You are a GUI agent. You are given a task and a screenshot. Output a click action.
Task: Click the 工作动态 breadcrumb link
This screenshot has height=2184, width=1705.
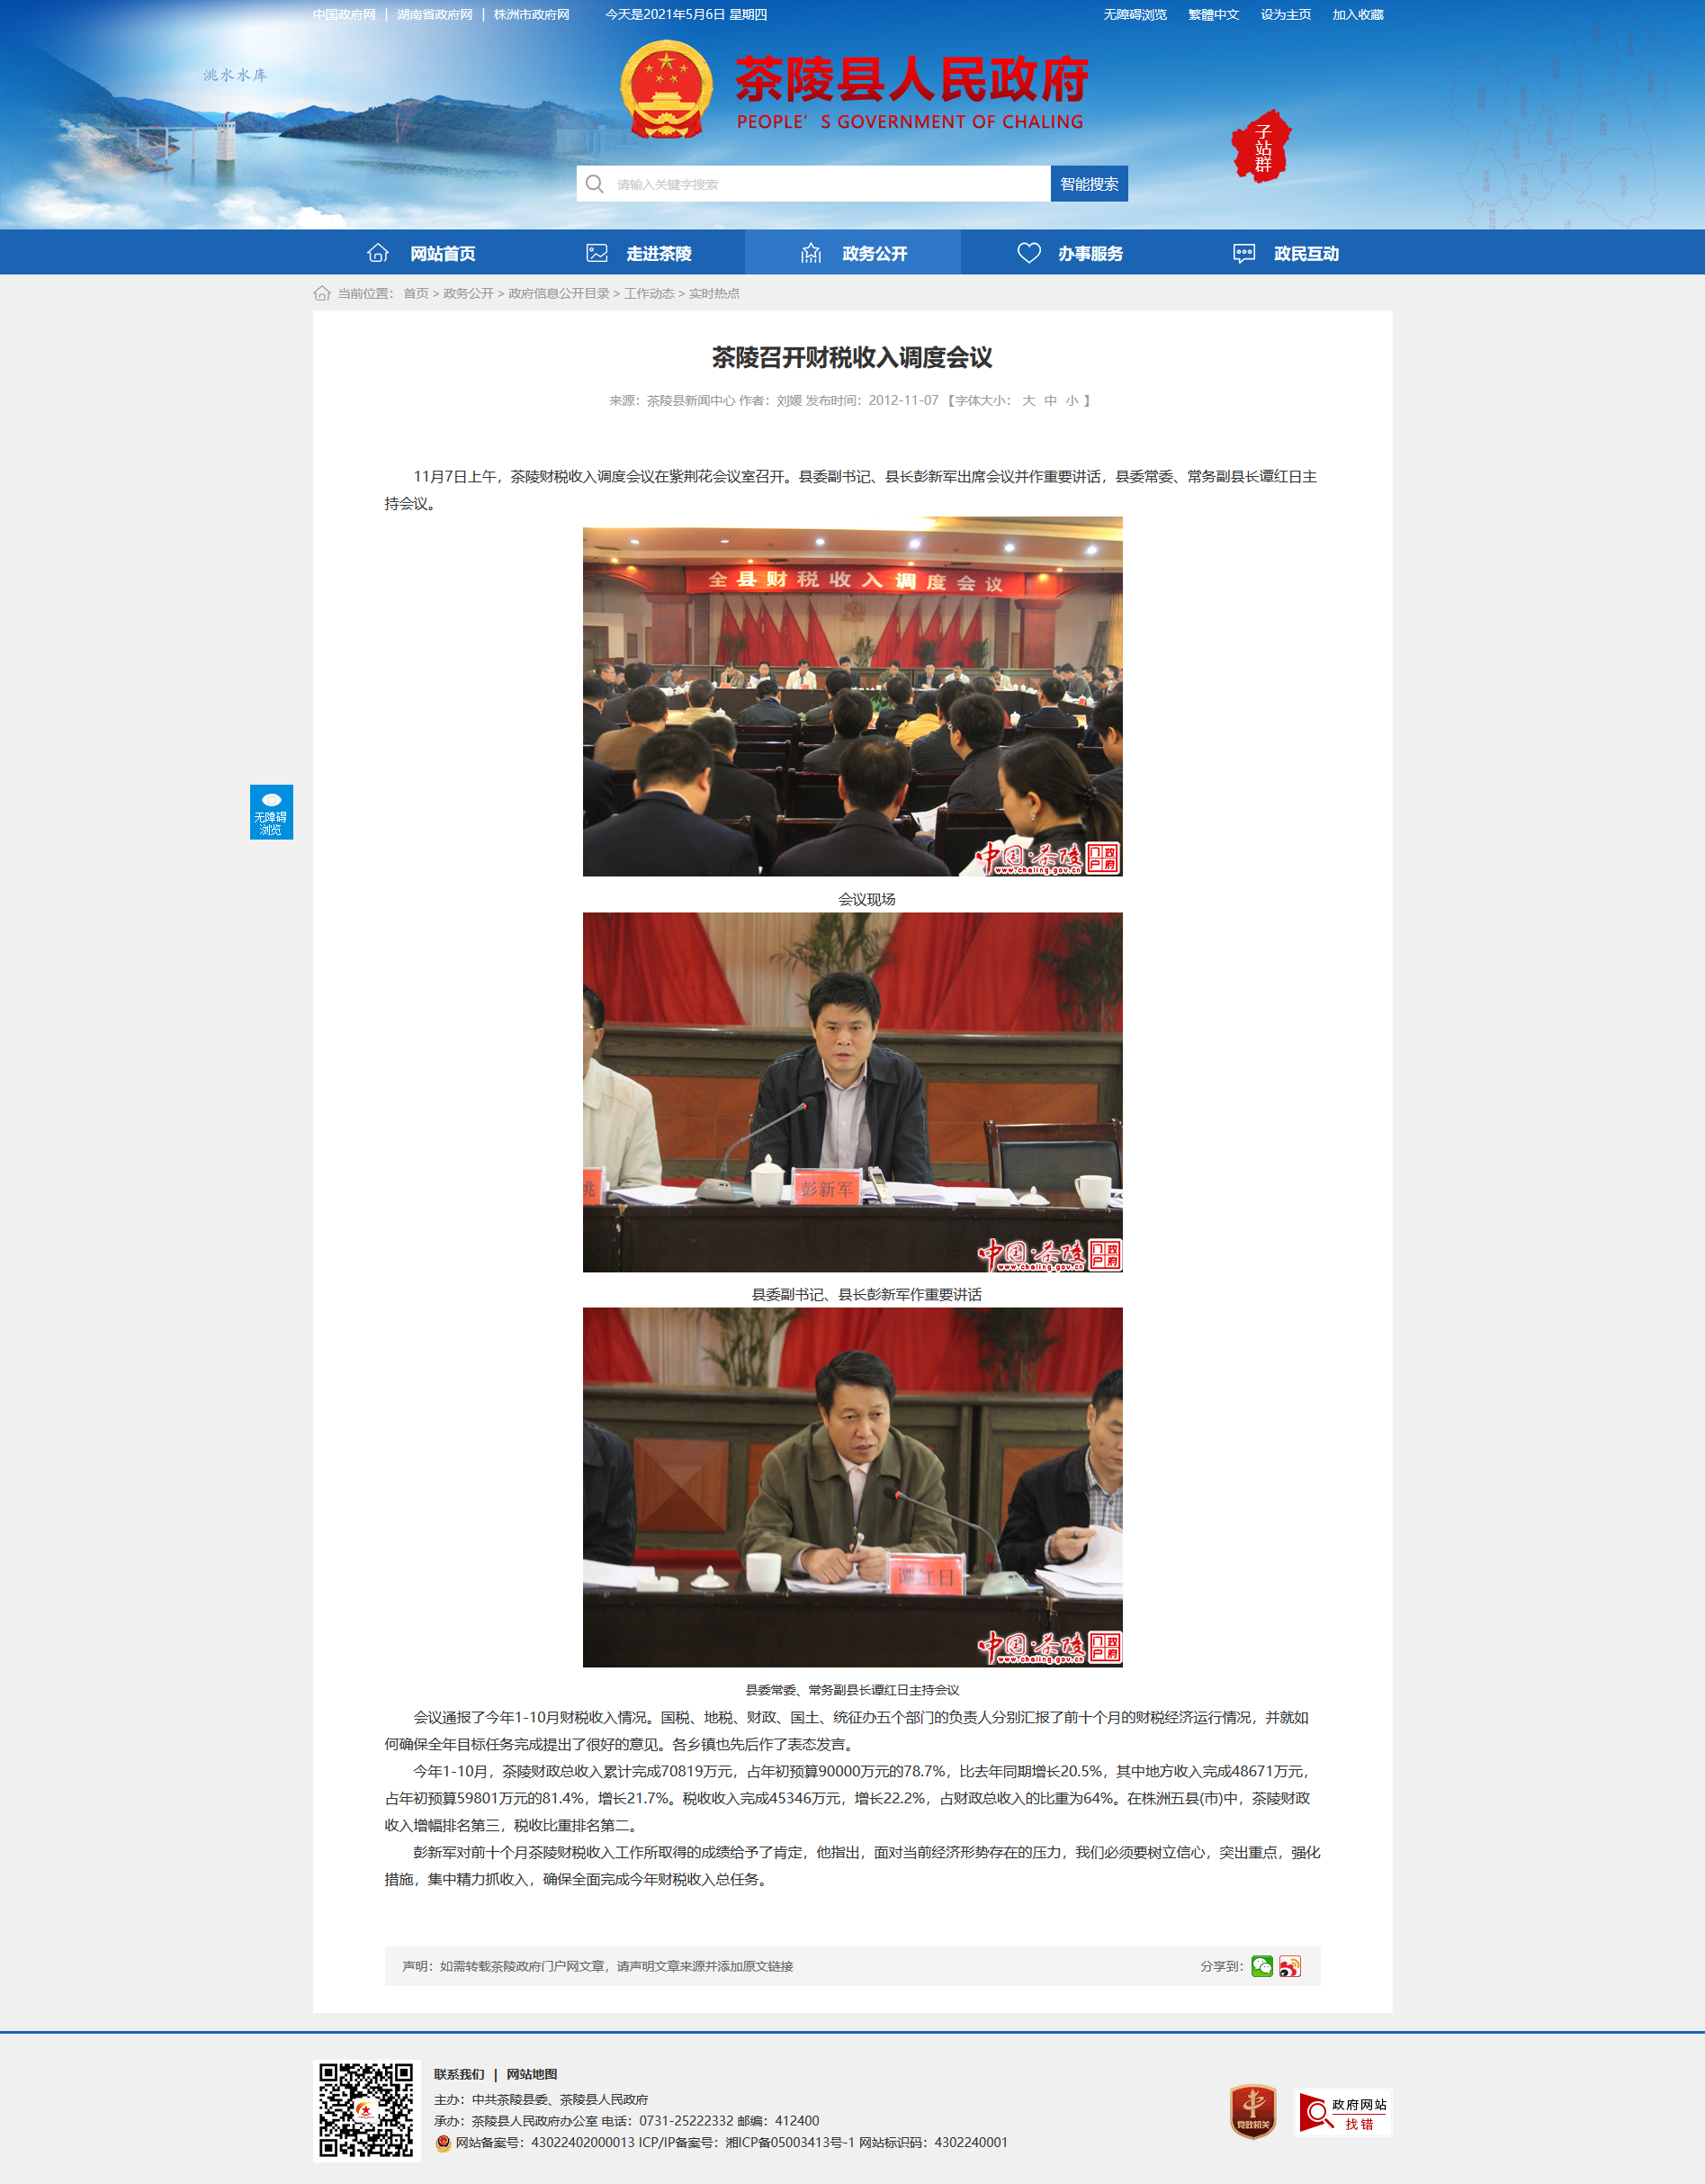pos(649,293)
